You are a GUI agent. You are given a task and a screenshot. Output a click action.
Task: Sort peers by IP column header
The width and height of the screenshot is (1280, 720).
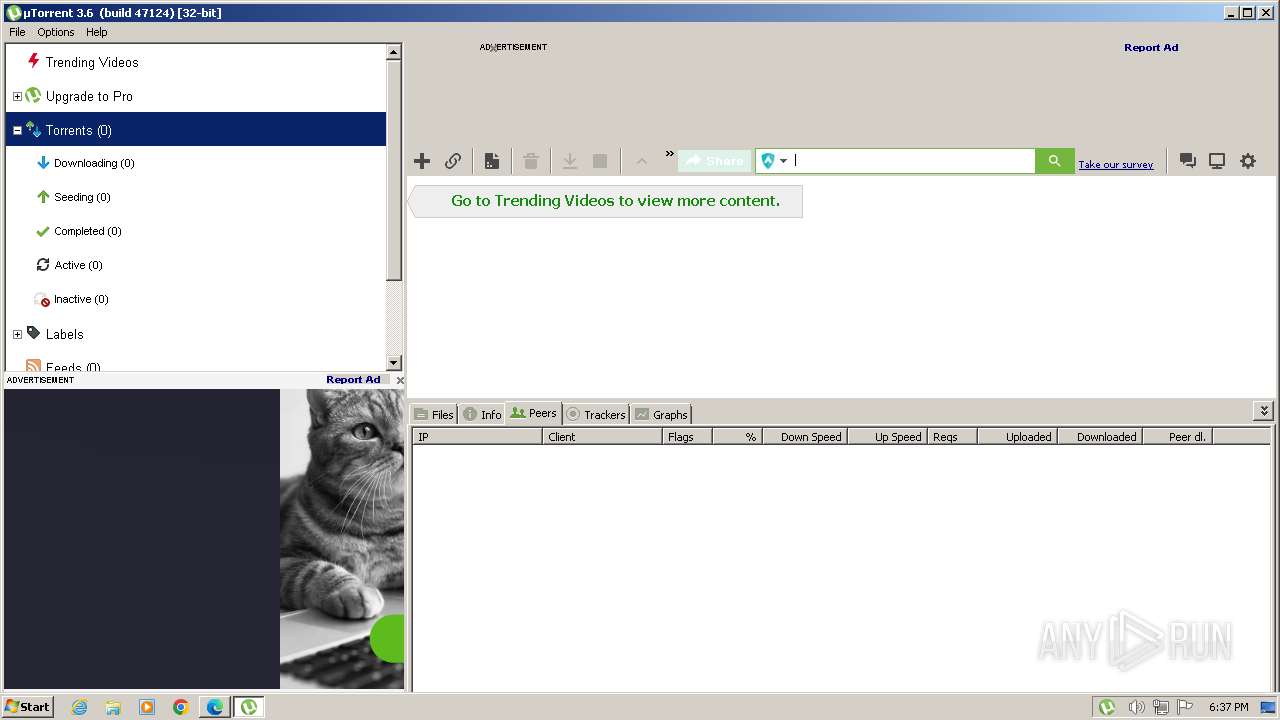point(478,437)
